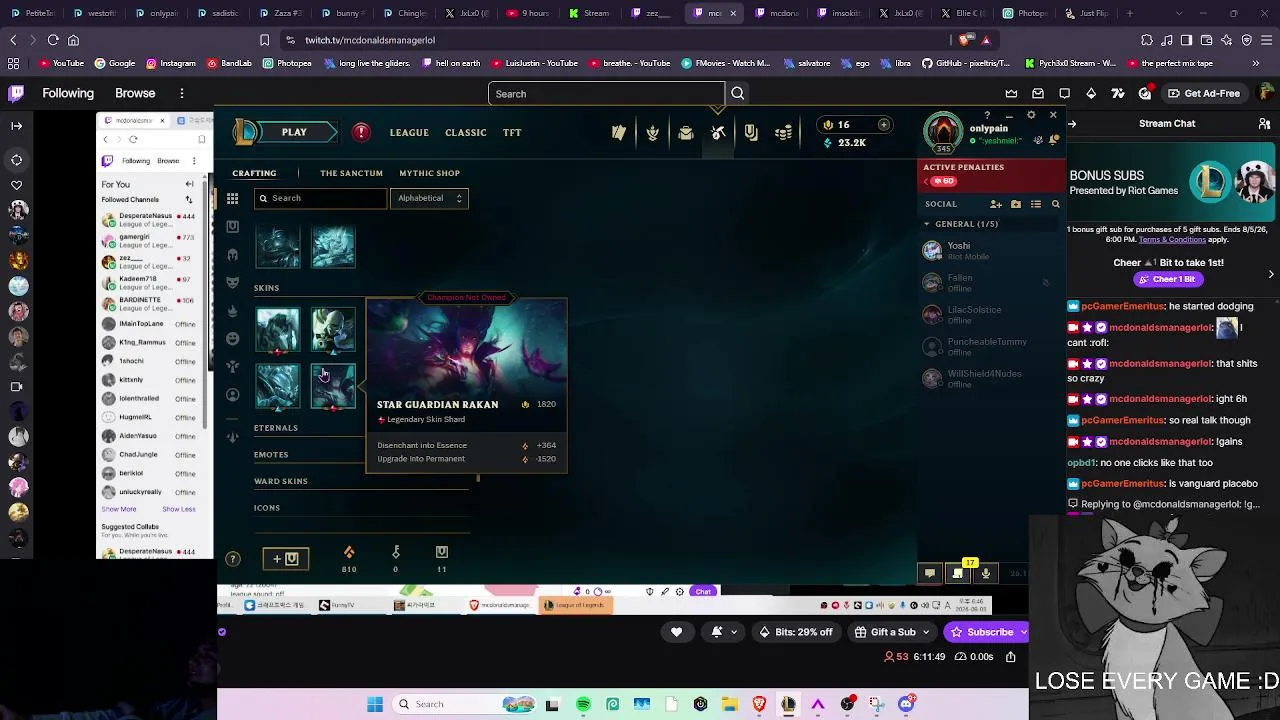Select the all-items grid filter in loot sidebar
Screen dimensions: 1280x720
click(232, 199)
